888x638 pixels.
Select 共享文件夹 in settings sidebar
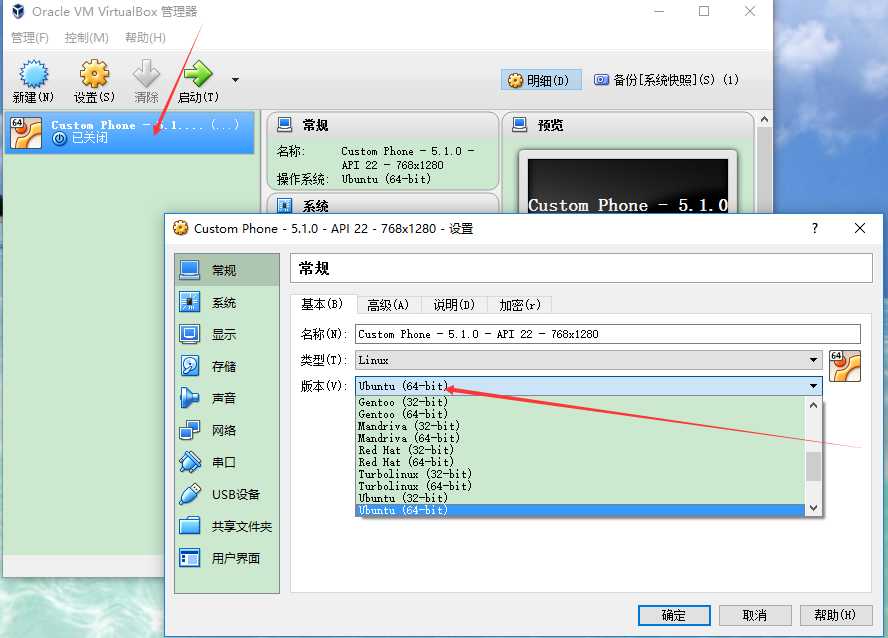click(x=227, y=526)
